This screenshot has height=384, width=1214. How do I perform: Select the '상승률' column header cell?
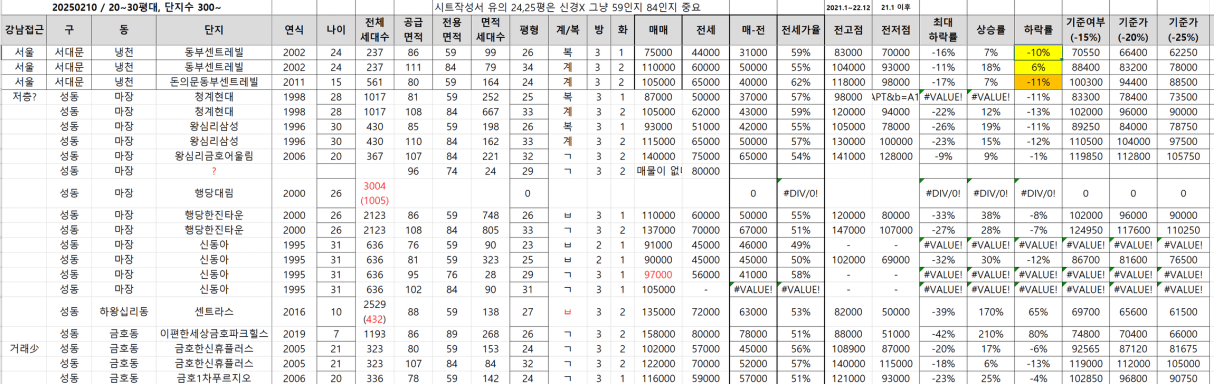990,29
